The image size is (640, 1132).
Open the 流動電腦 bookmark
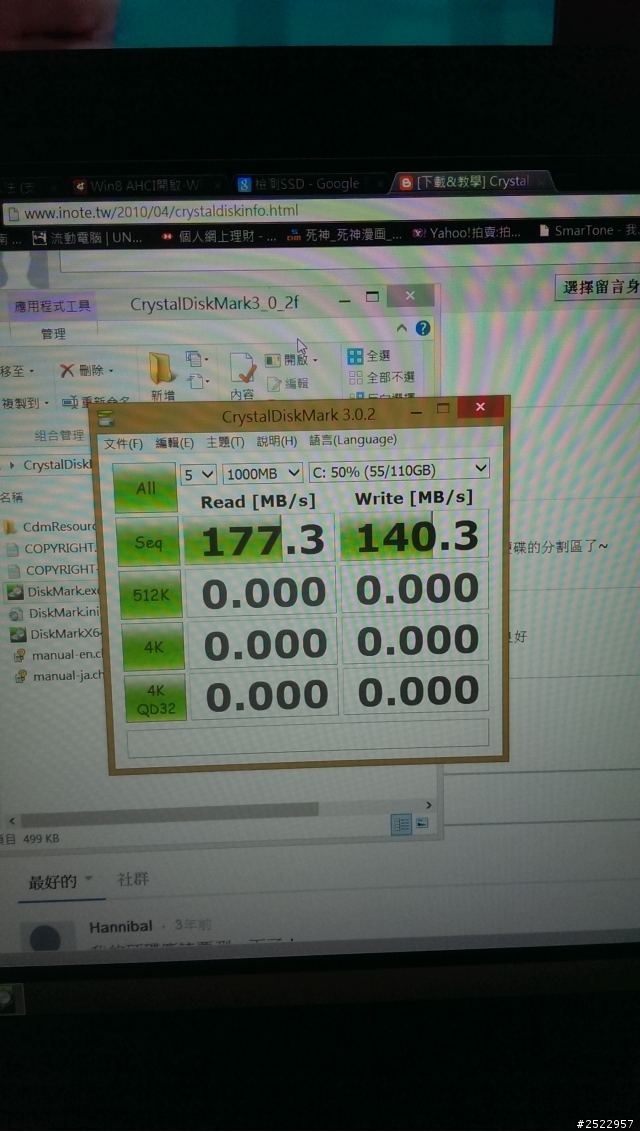[x=87, y=237]
